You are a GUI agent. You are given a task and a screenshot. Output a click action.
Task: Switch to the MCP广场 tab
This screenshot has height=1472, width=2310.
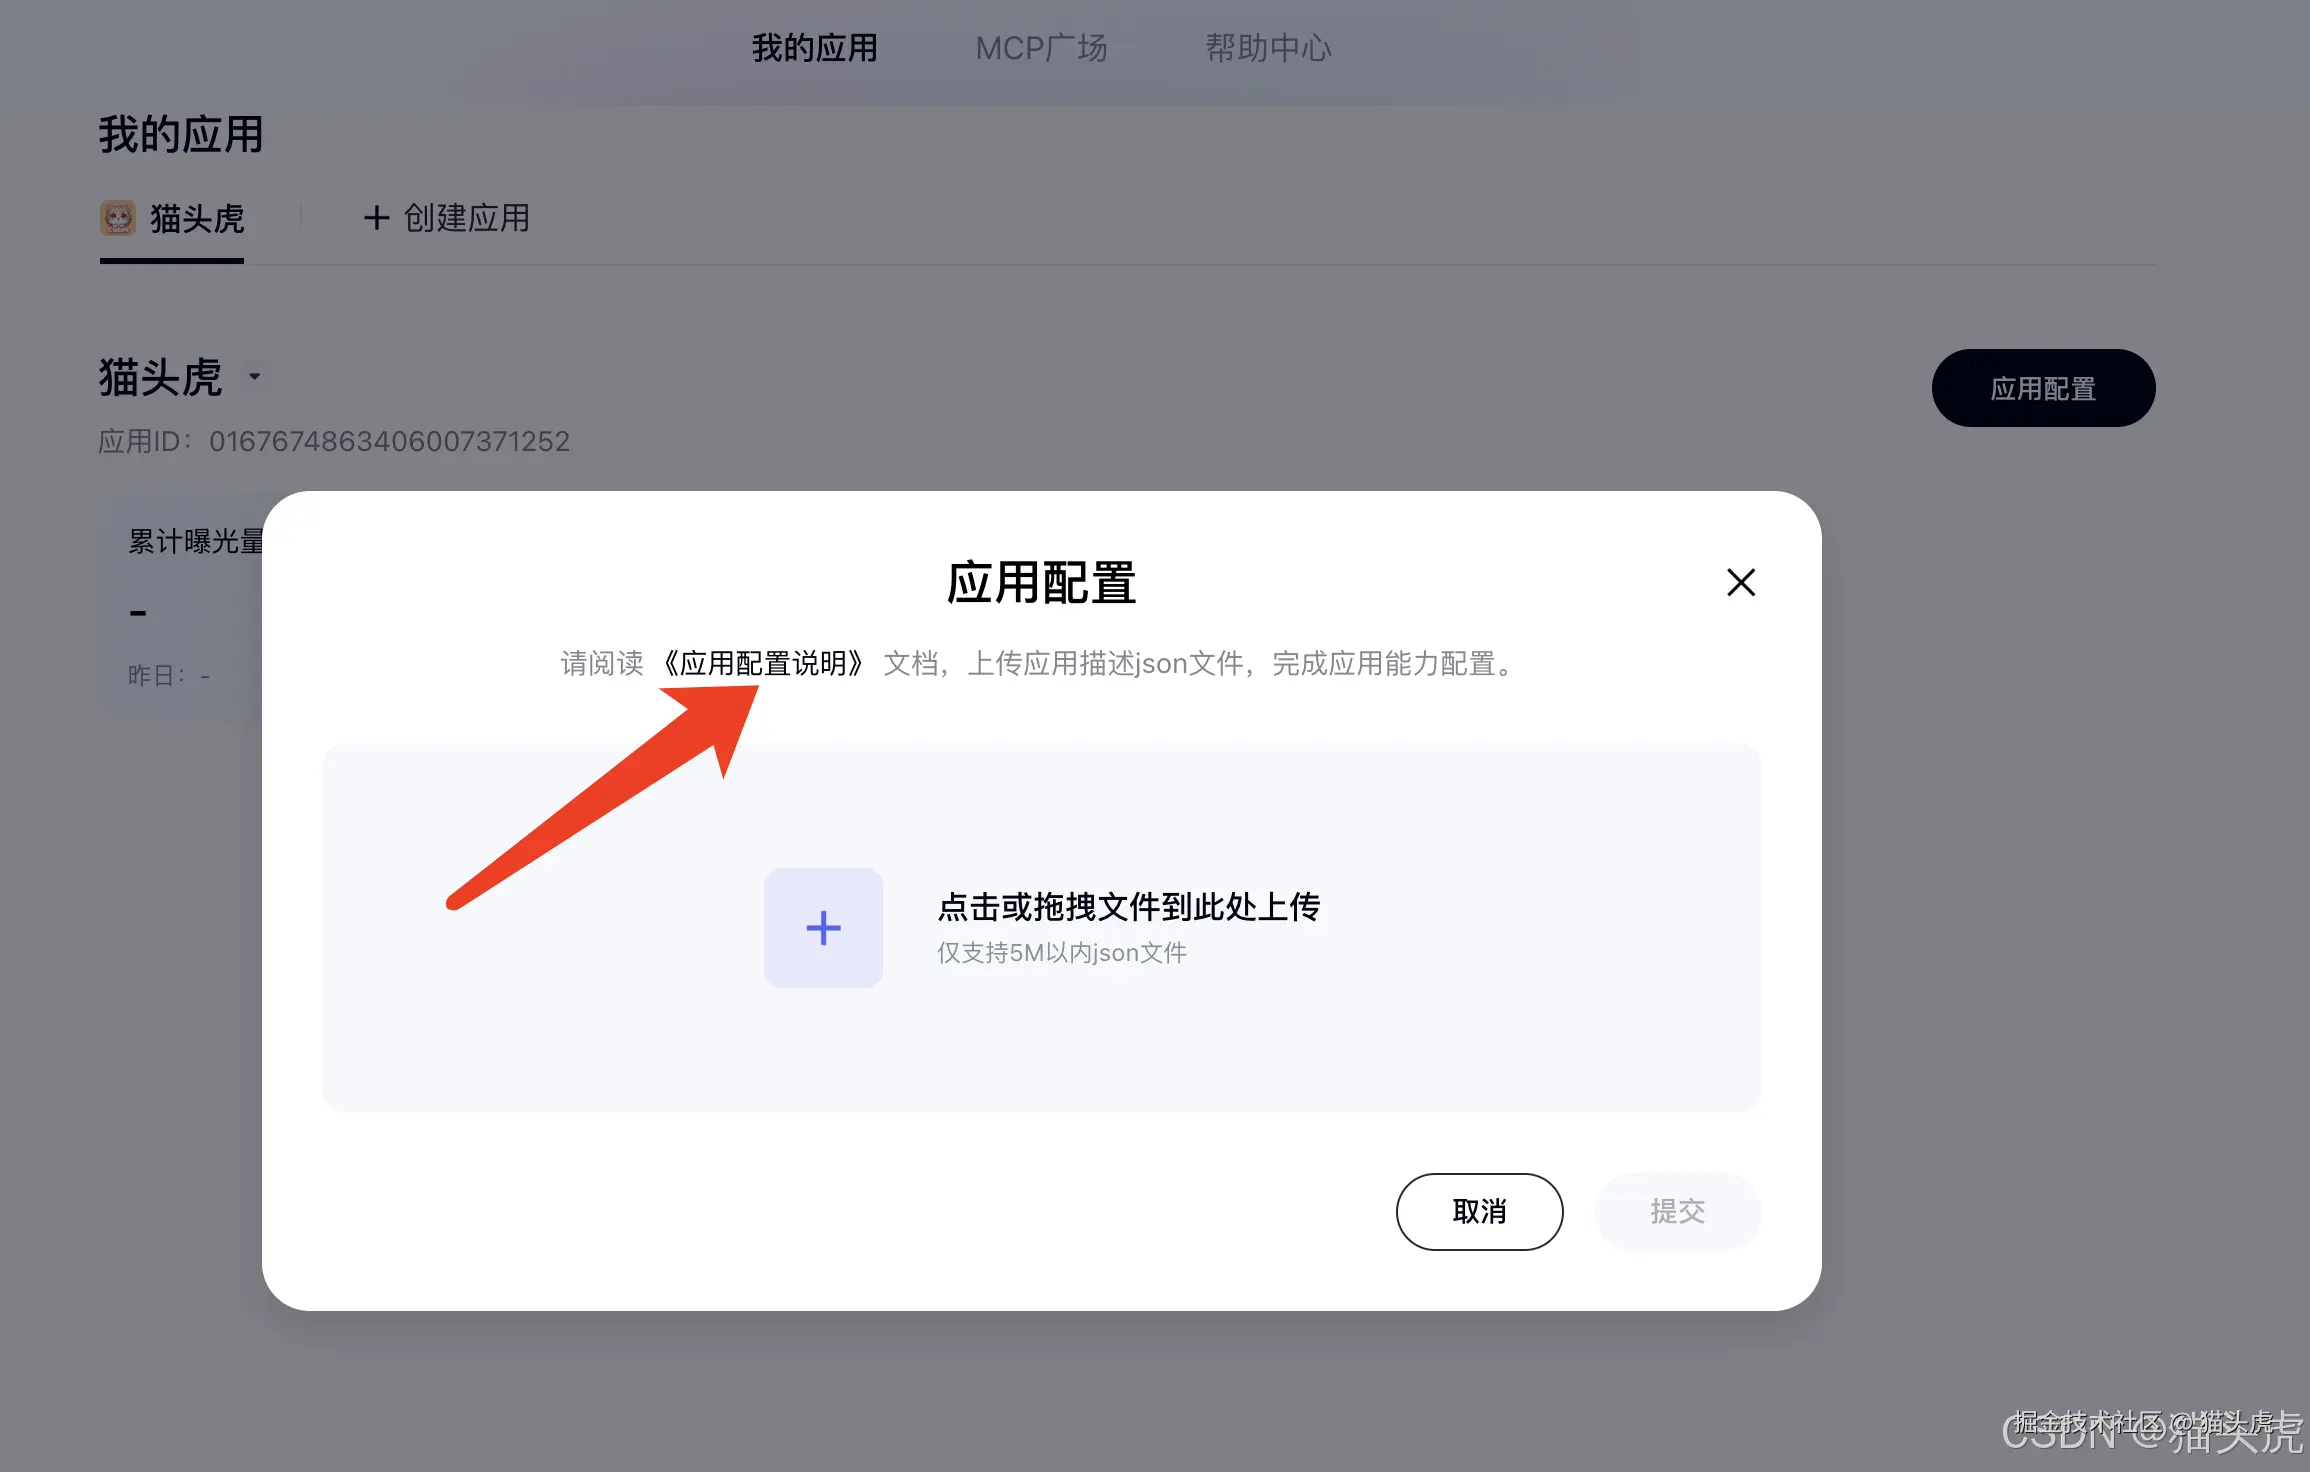(x=1041, y=47)
